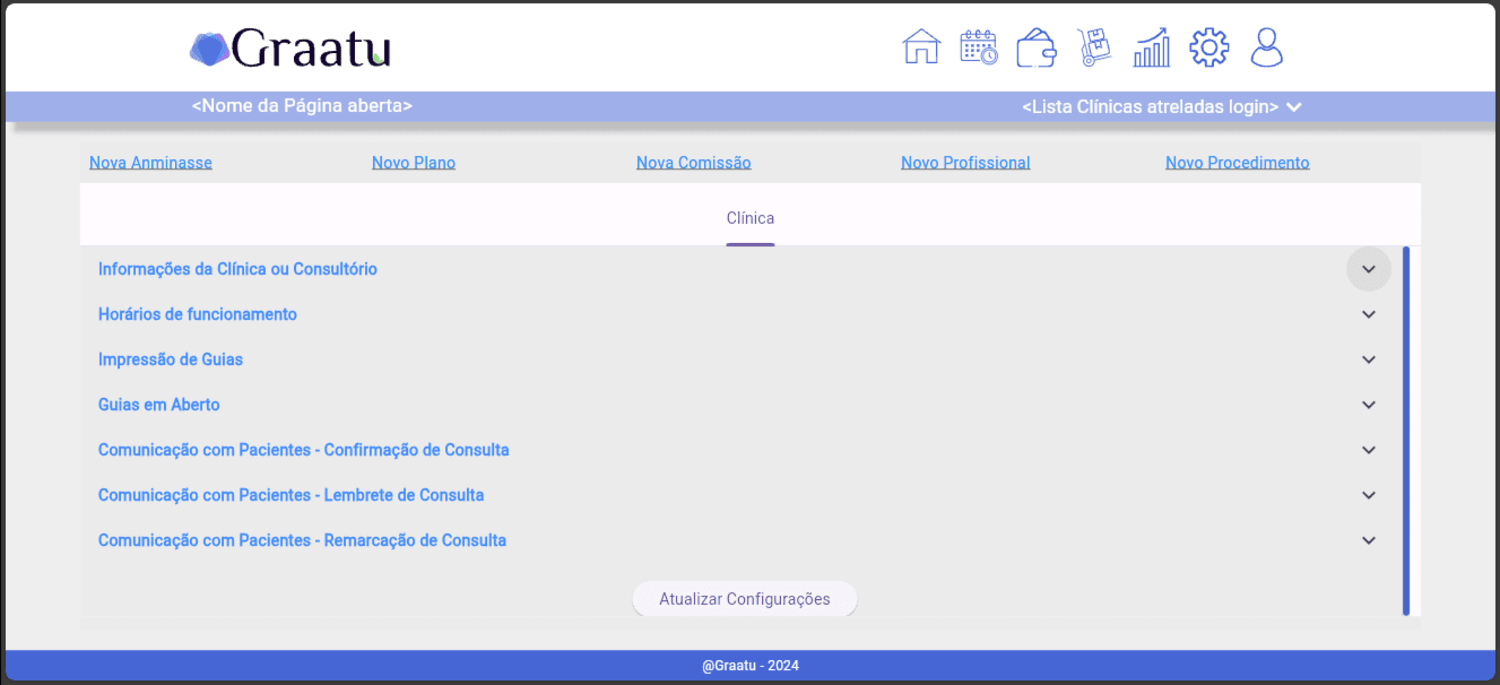Click the Horários de funcionamento title
1500x685 pixels.
pyautogui.click(x=198, y=314)
